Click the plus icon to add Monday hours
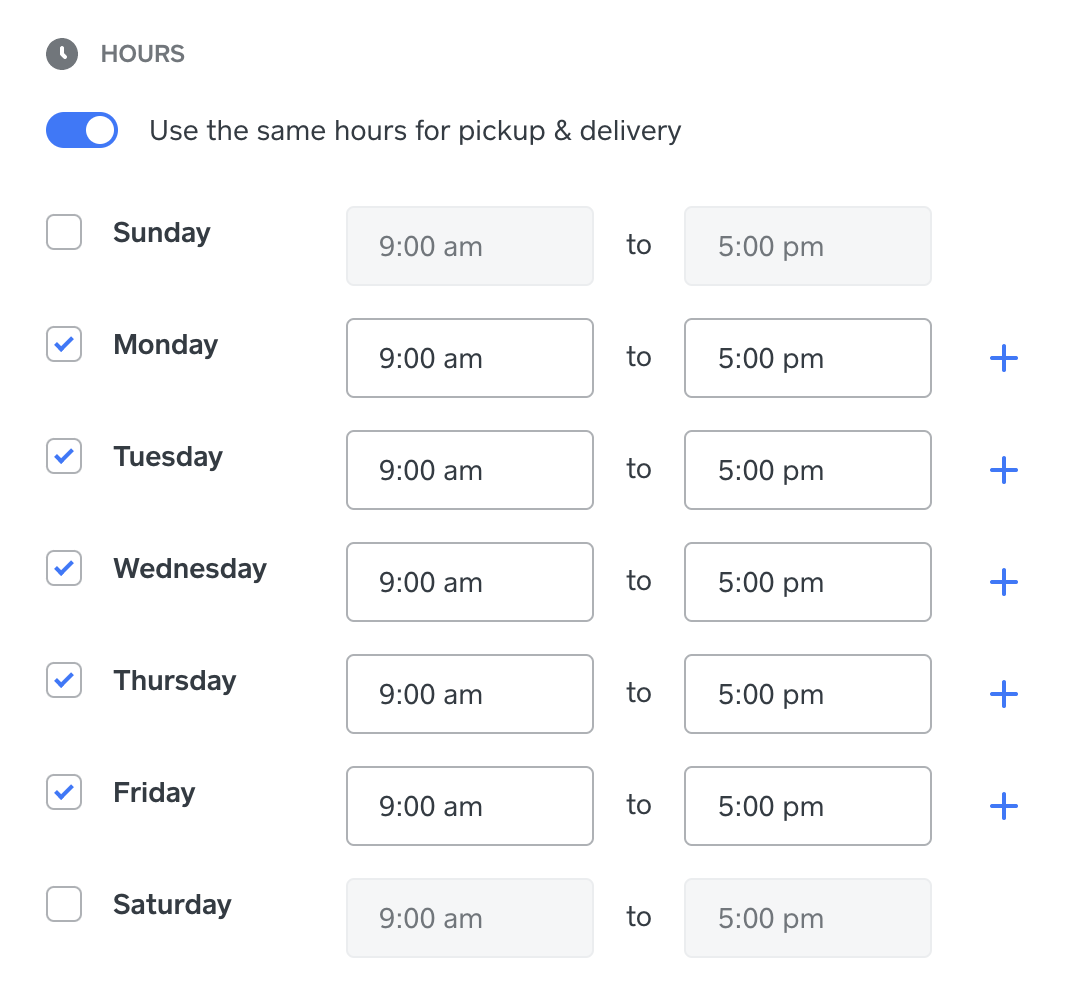Viewport: 1066px width, 988px height. pyautogui.click(x=1003, y=358)
